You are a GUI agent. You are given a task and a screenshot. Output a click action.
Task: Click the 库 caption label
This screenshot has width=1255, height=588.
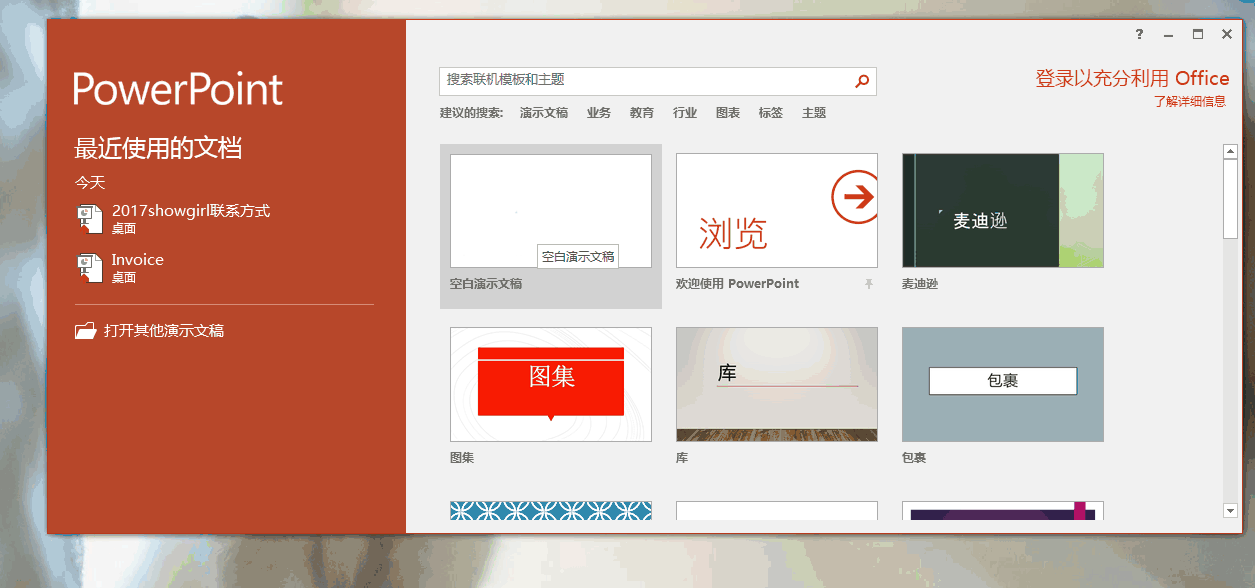[682, 458]
